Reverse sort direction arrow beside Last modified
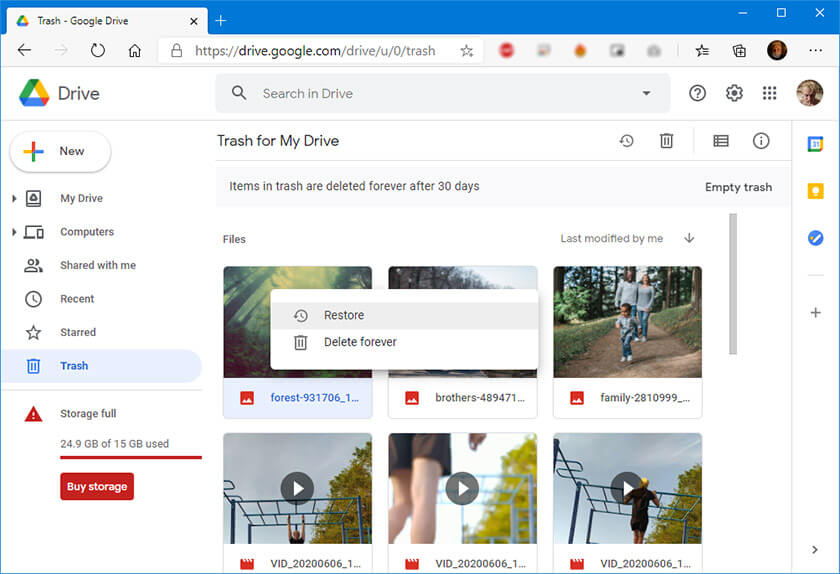The width and height of the screenshot is (840, 574). (689, 238)
